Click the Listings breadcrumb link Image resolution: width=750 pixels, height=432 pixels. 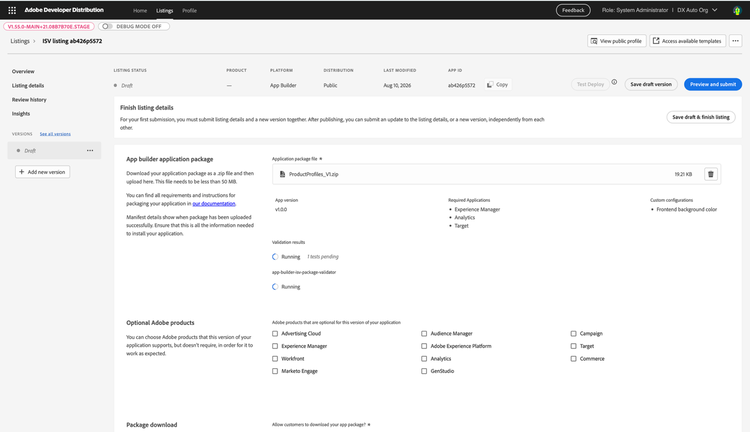point(20,41)
